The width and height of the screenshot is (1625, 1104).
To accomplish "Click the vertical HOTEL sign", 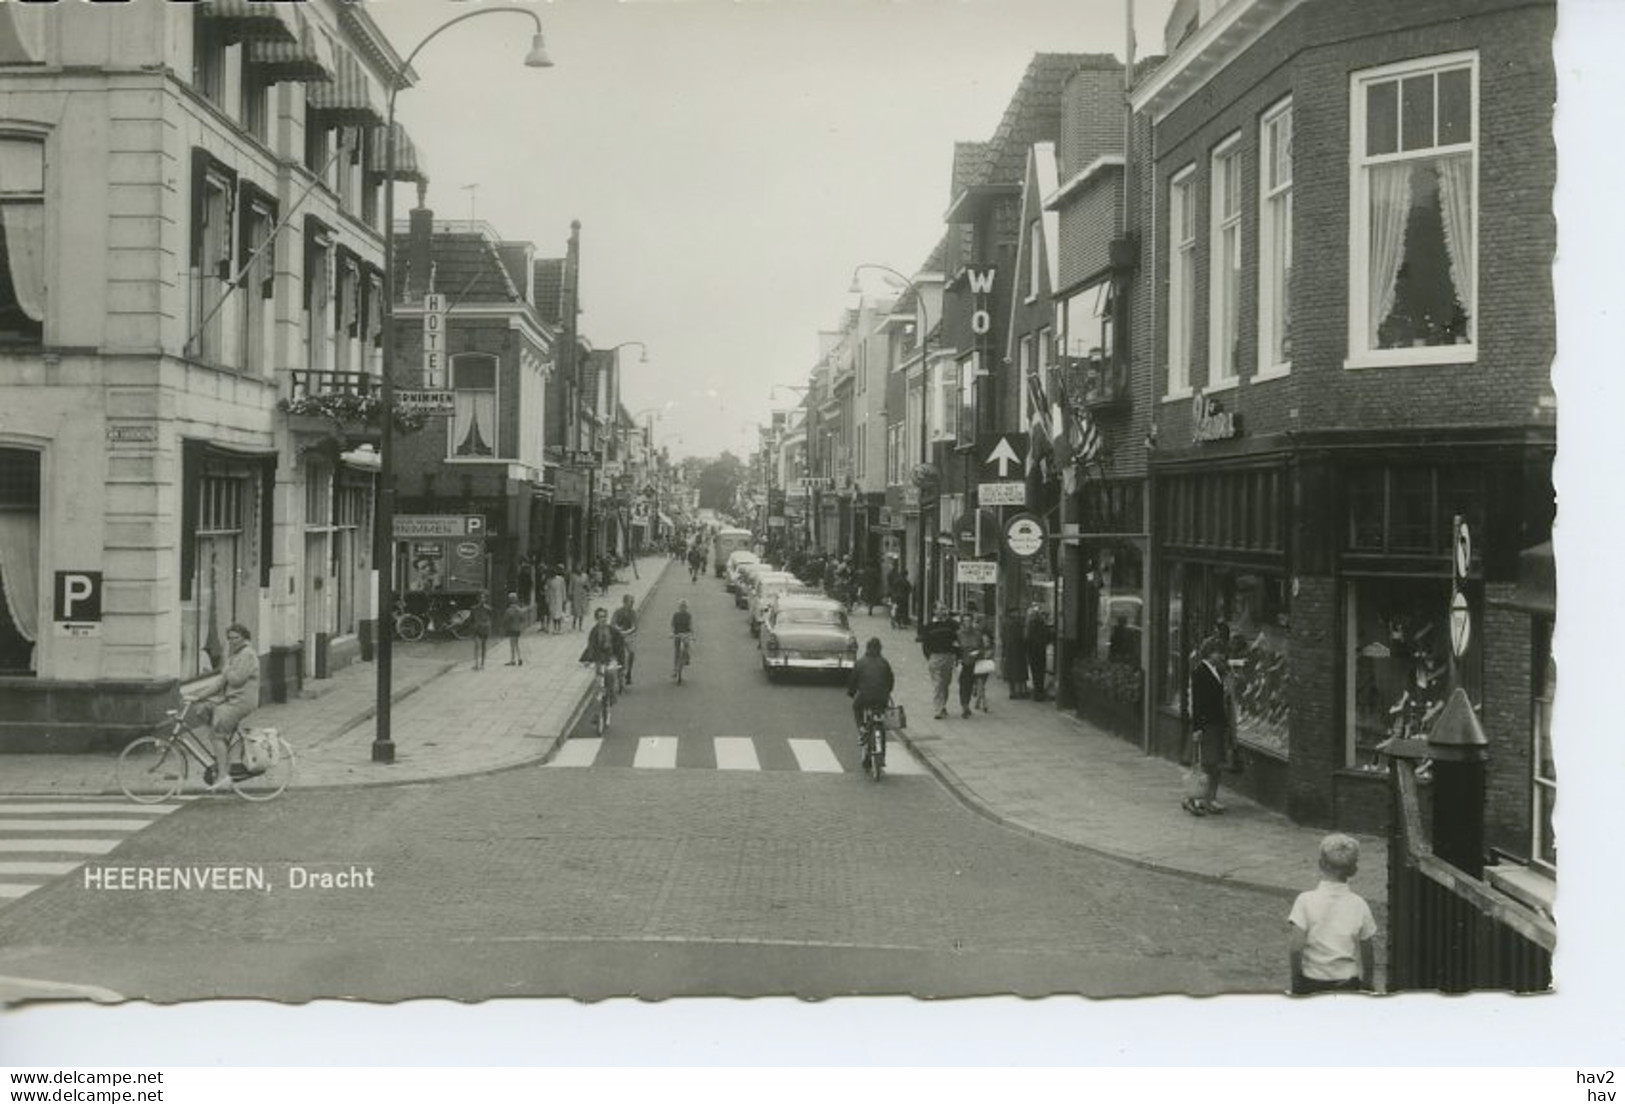I will [x=433, y=341].
